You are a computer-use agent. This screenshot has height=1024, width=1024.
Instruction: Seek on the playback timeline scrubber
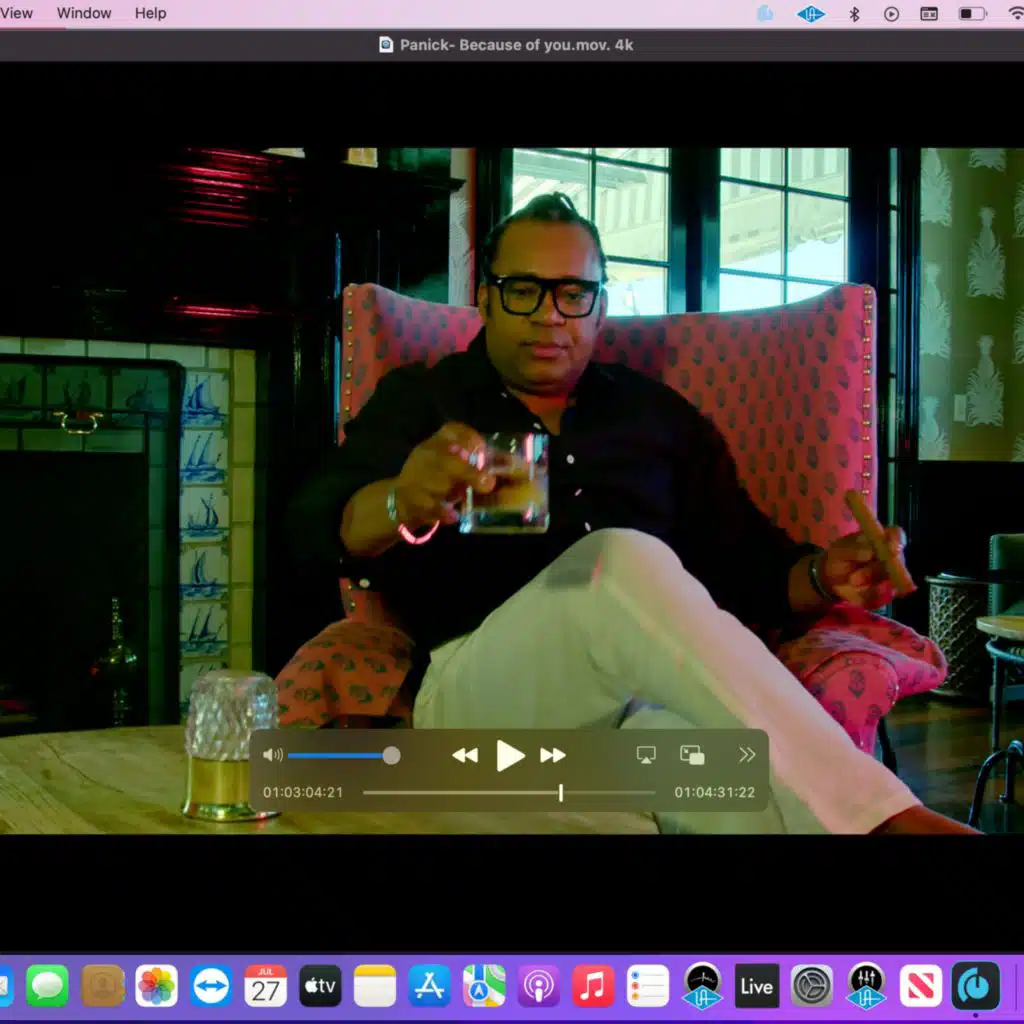509,792
